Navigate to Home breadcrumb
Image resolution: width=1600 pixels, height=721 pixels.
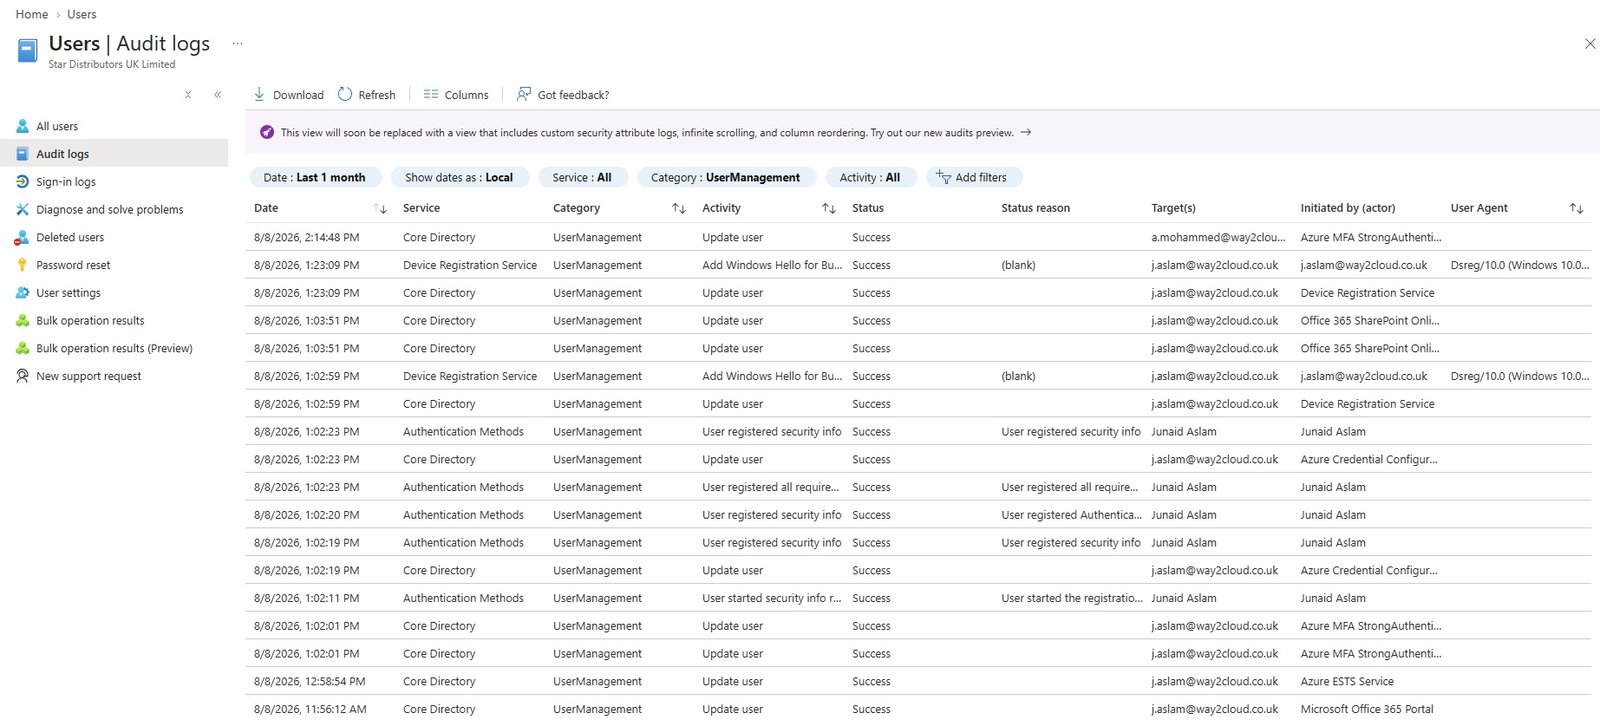pos(32,14)
